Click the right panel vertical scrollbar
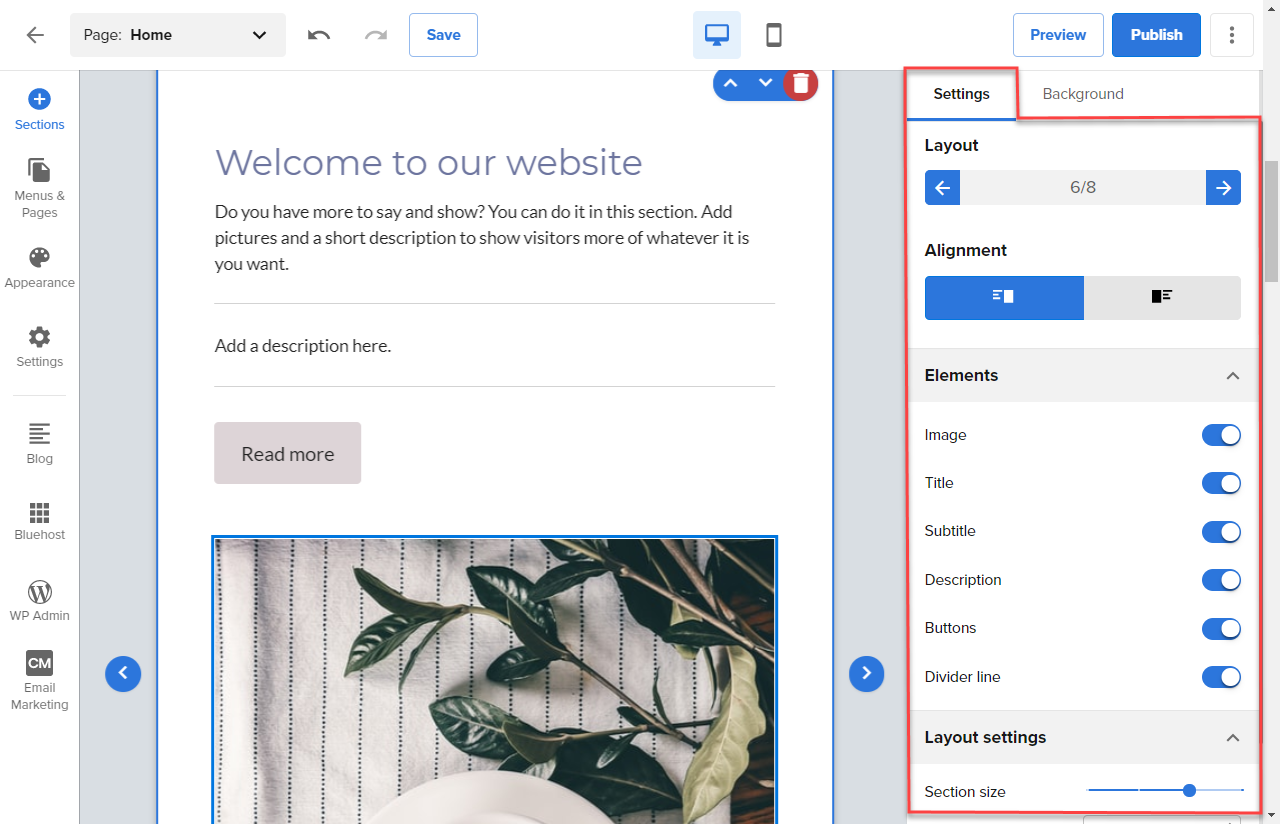Viewport: 1280px width, 824px height. [x=1271, y=220]
